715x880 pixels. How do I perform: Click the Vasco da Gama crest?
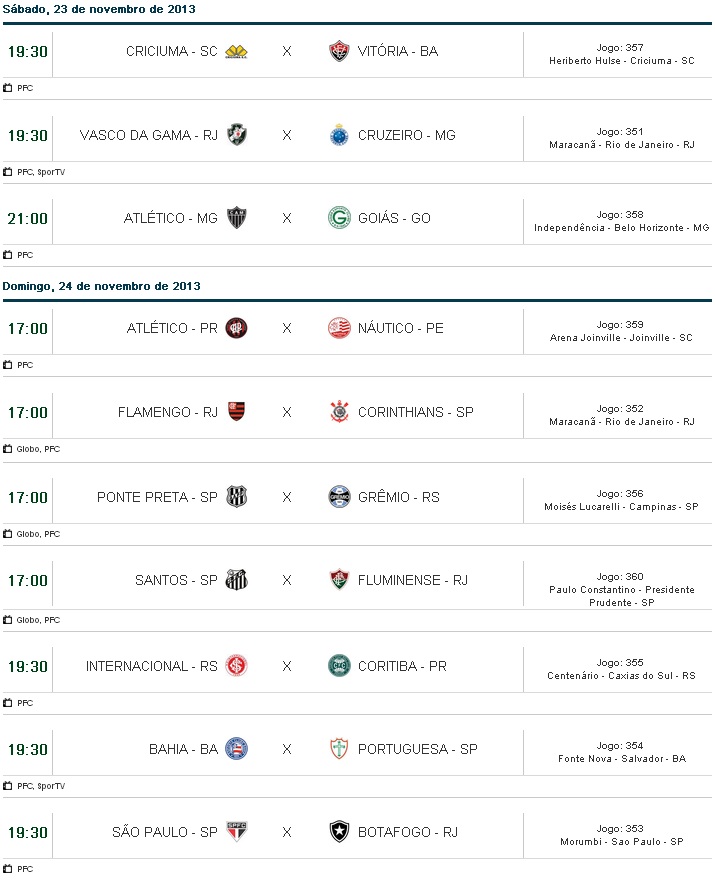point(236,135)
